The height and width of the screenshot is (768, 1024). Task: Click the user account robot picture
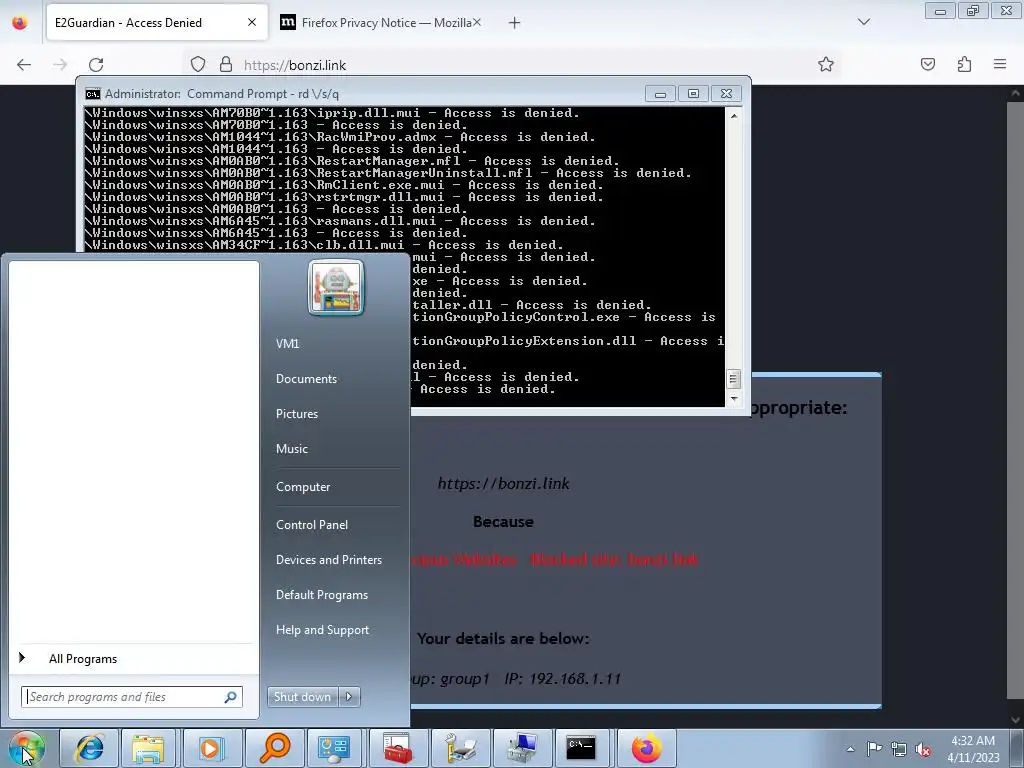tap(336, 287)
